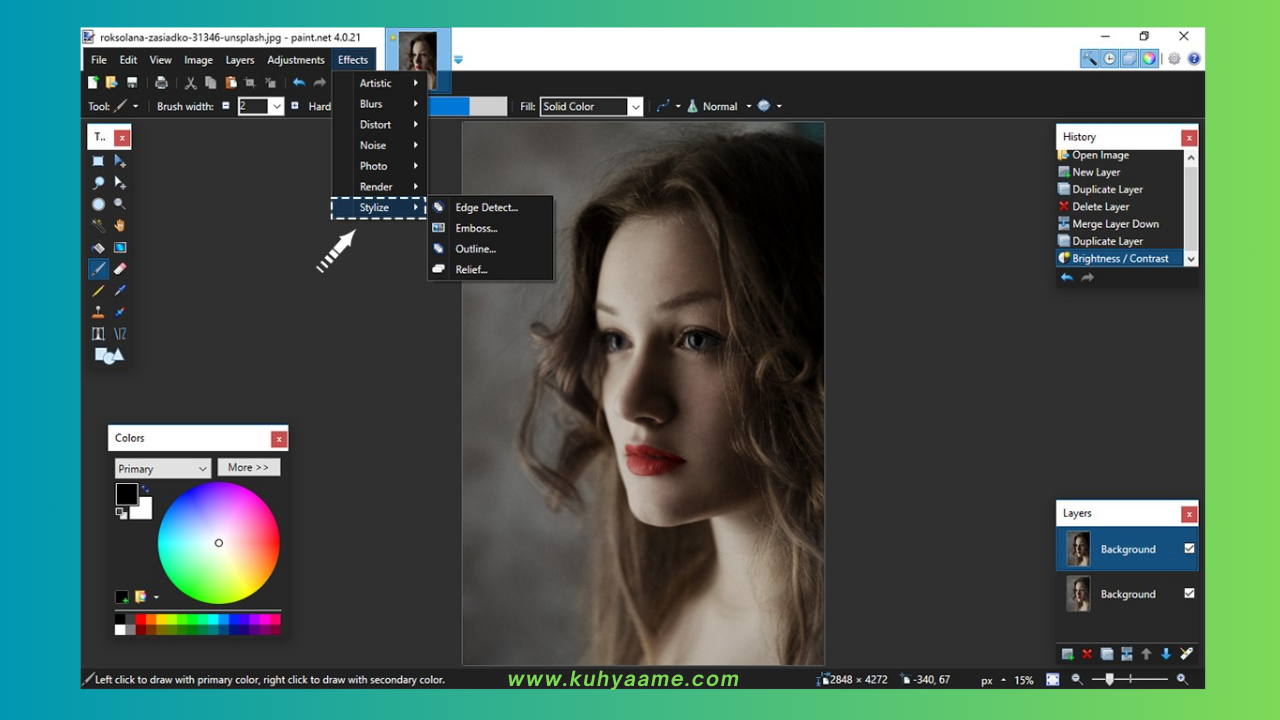Viewport: 1280px width, 720px height.
Task: Toggle the Tools window button at top right
Action: pyautogui.click(x=1090, y=59)
